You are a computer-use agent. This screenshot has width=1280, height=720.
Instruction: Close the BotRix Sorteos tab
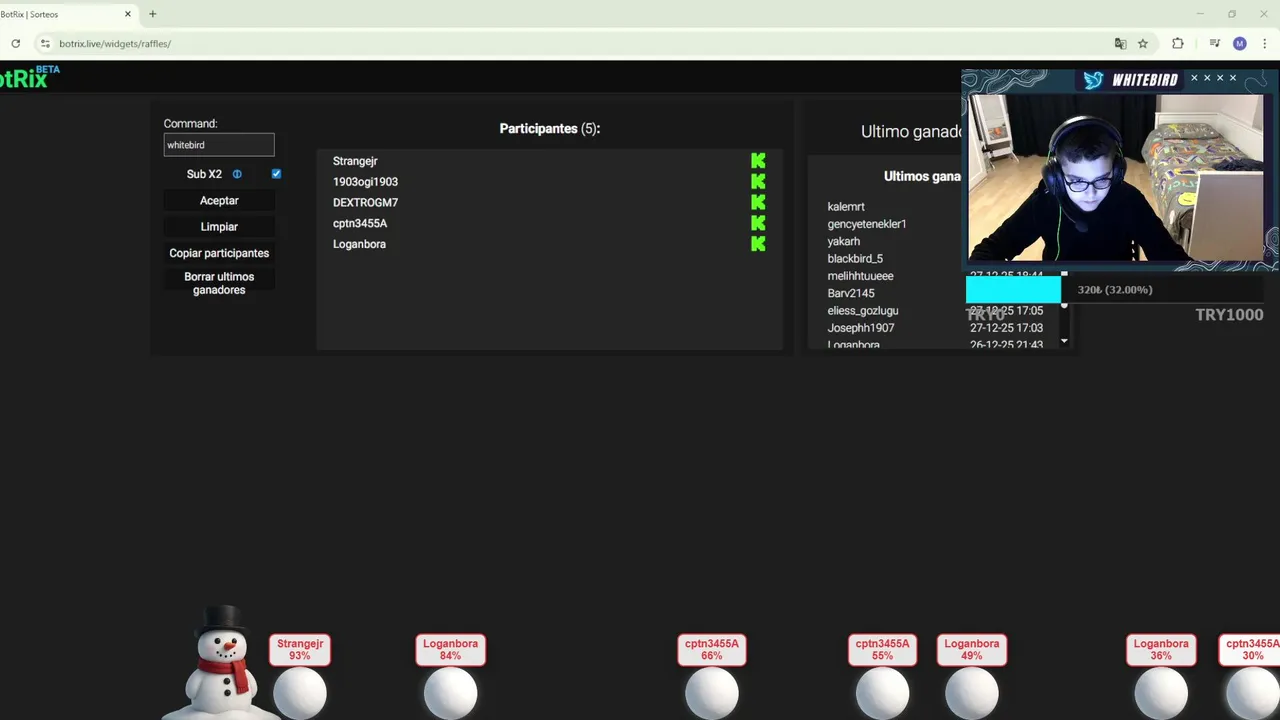[x=128, y=14]
